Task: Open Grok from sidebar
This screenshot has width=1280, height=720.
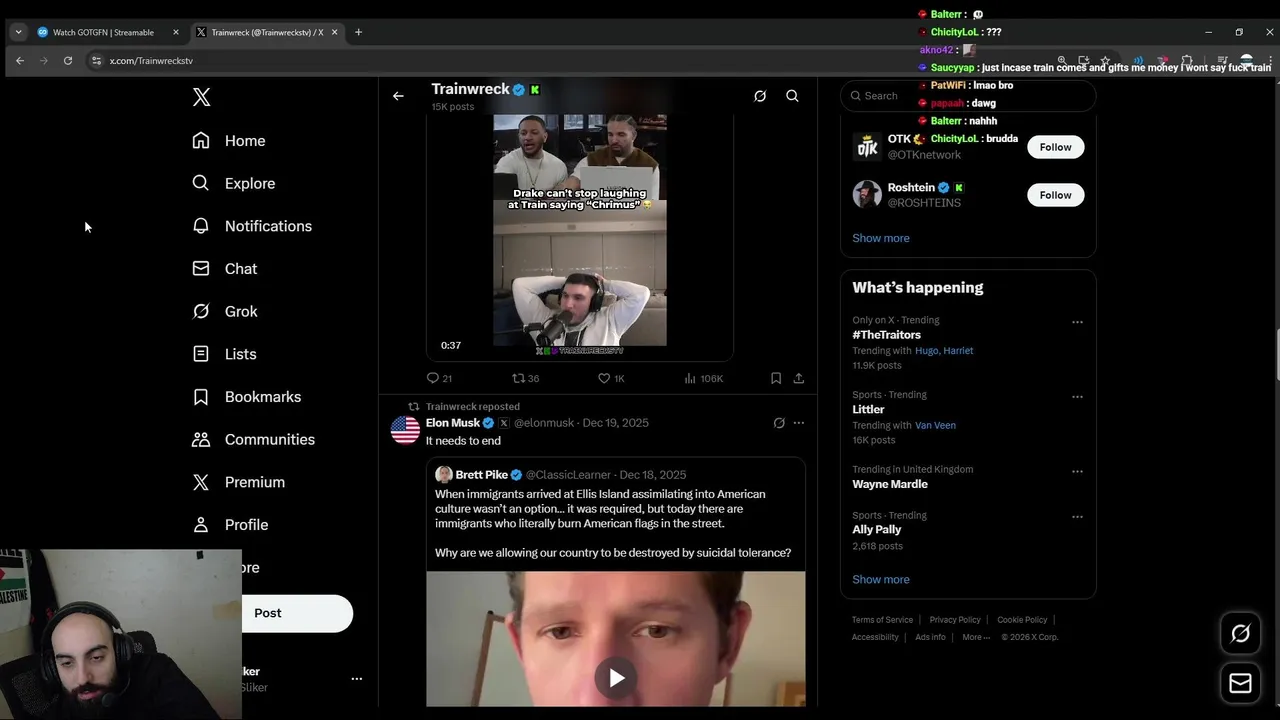Action: 225,311
